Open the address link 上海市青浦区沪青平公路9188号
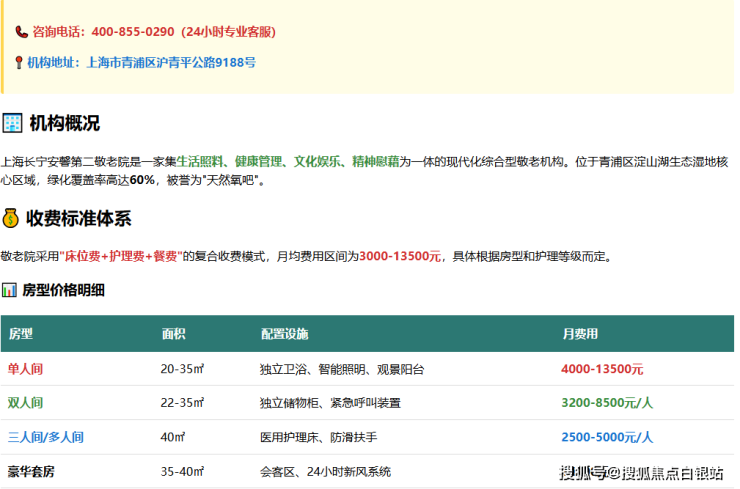 (x=171, y=62)
